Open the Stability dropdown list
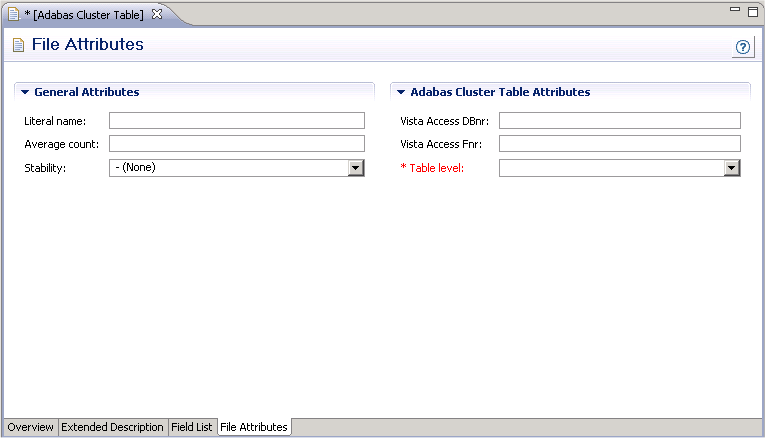765x438 pixels. (355, 168)
